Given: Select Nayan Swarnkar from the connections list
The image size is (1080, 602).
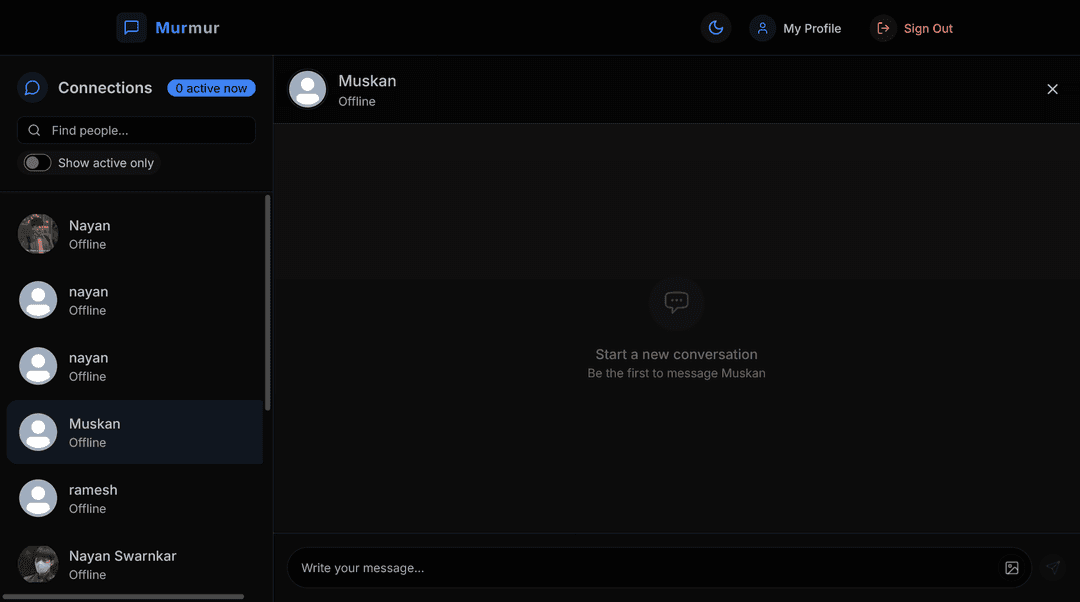Looking at the screenshot, I should click(135, 564).
